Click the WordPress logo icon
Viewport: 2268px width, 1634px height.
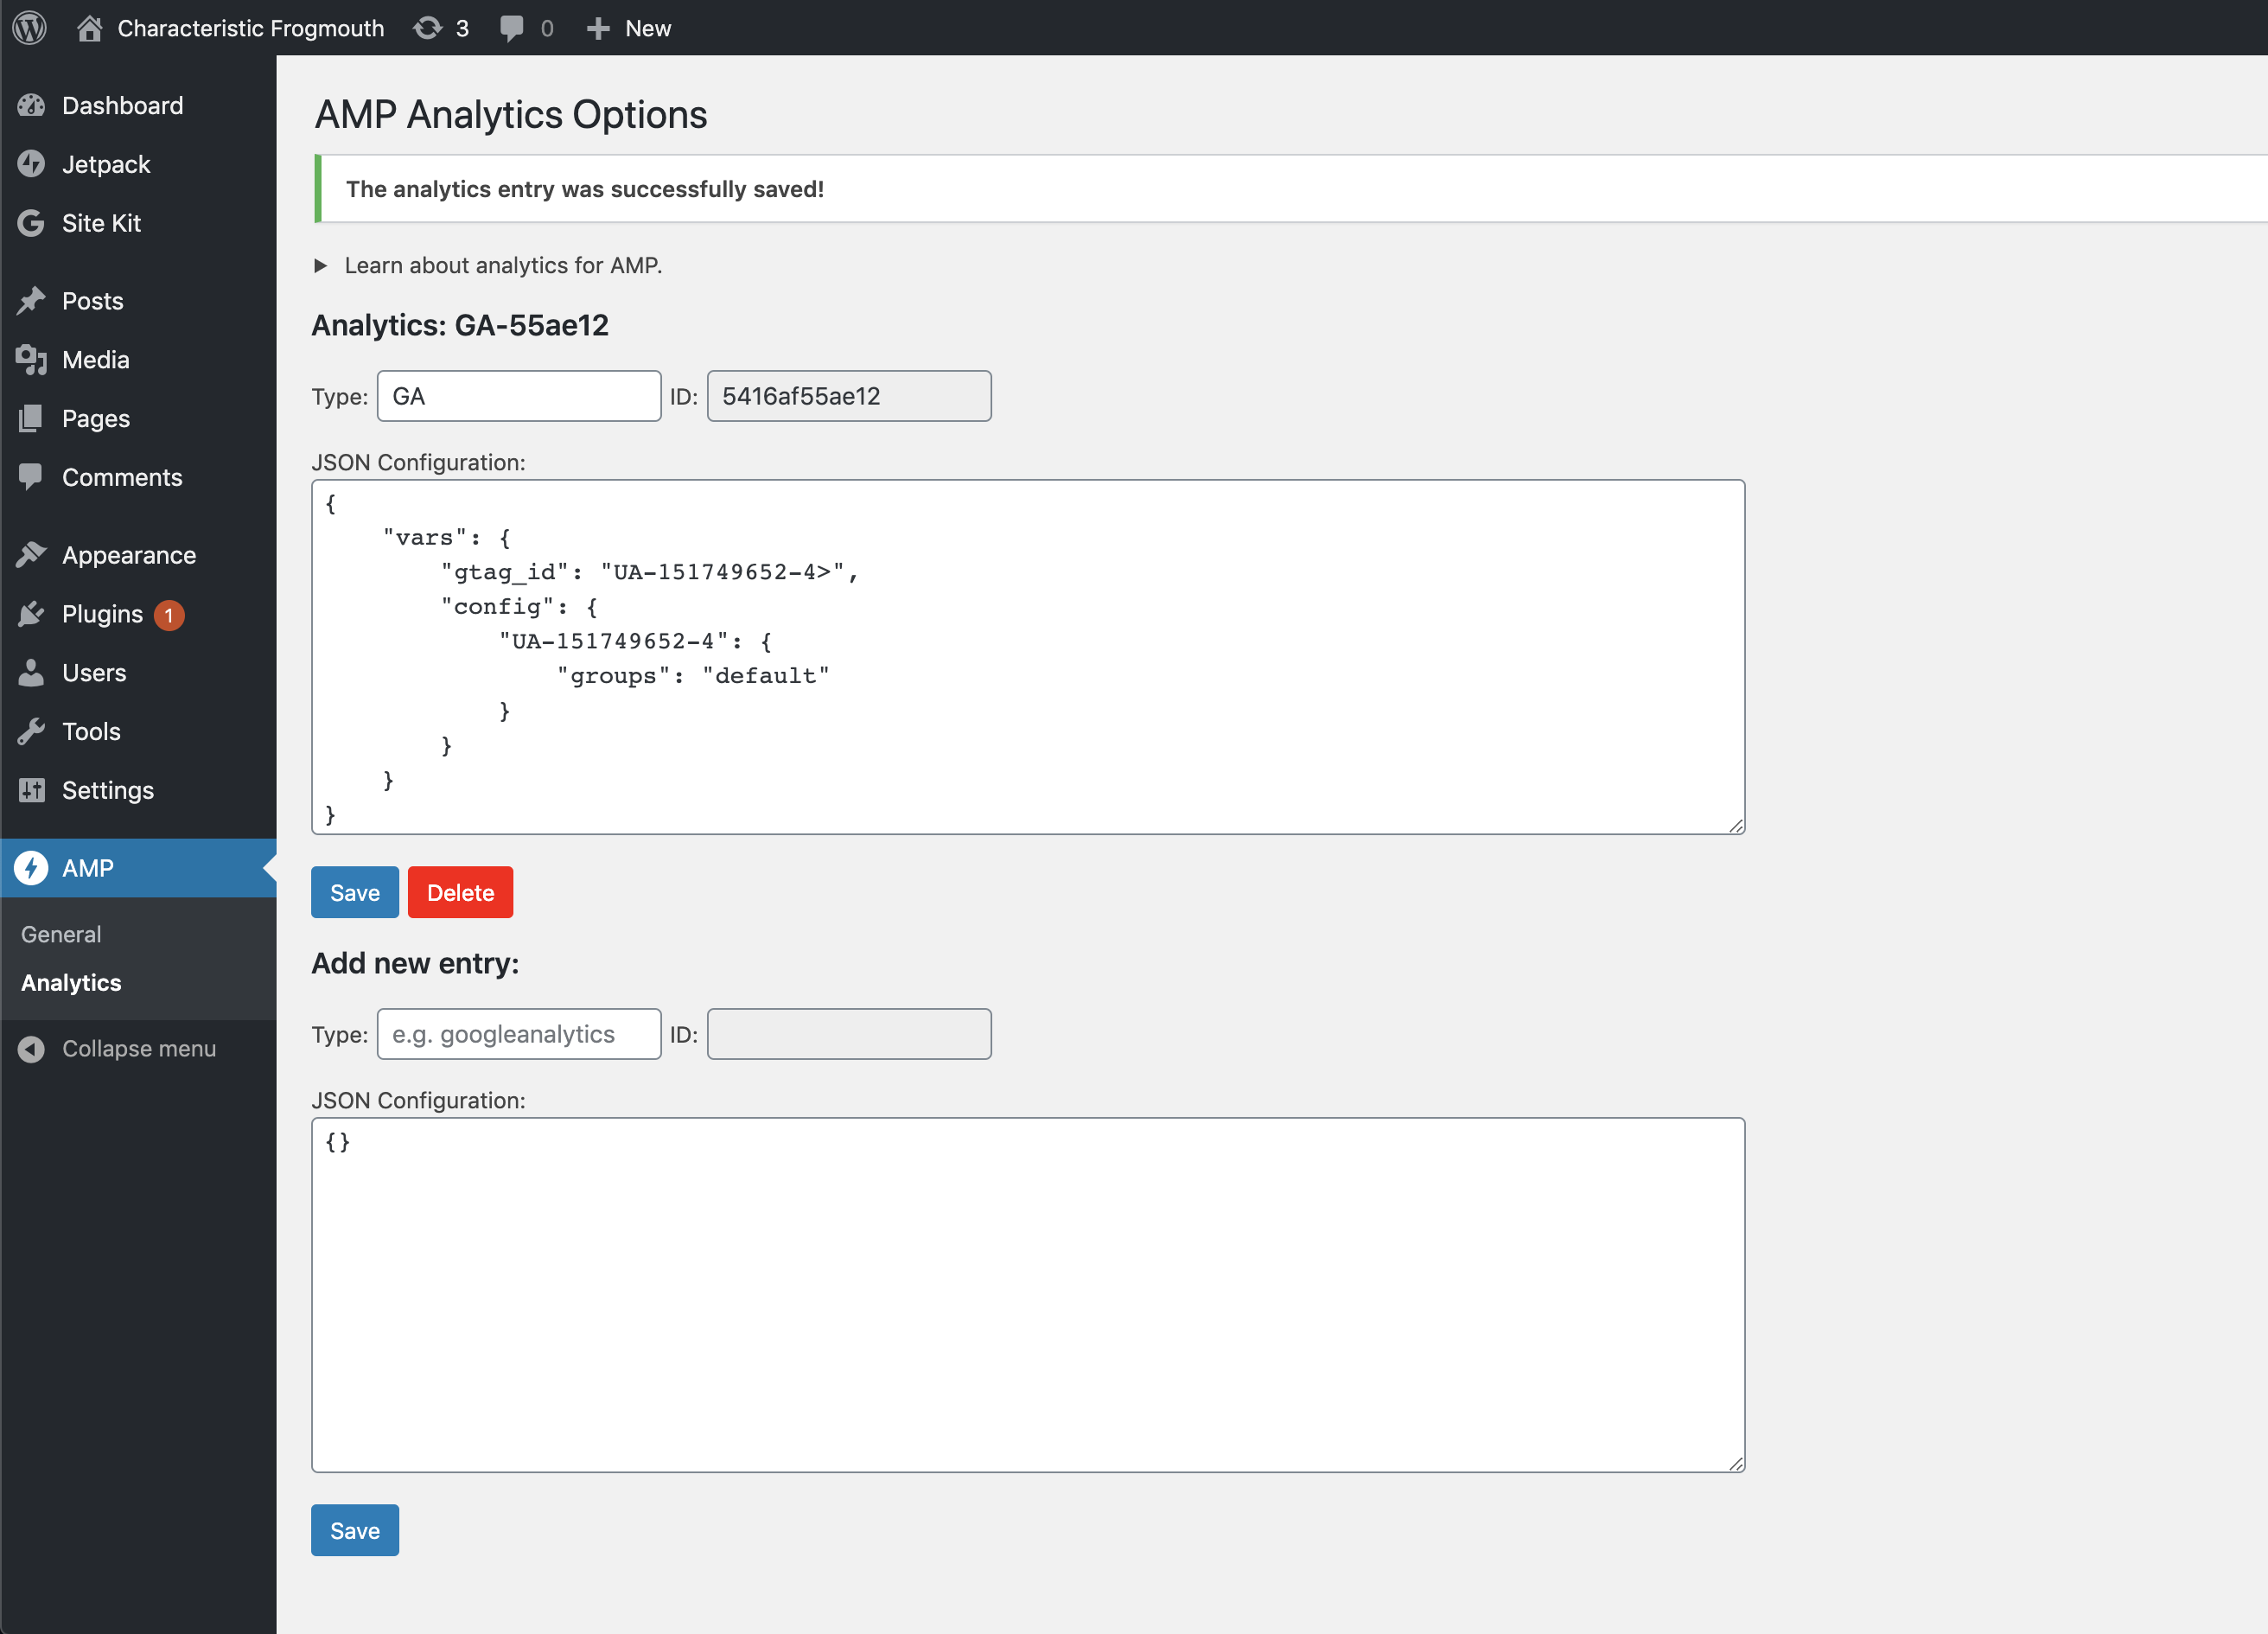click(x=30, y=27)
